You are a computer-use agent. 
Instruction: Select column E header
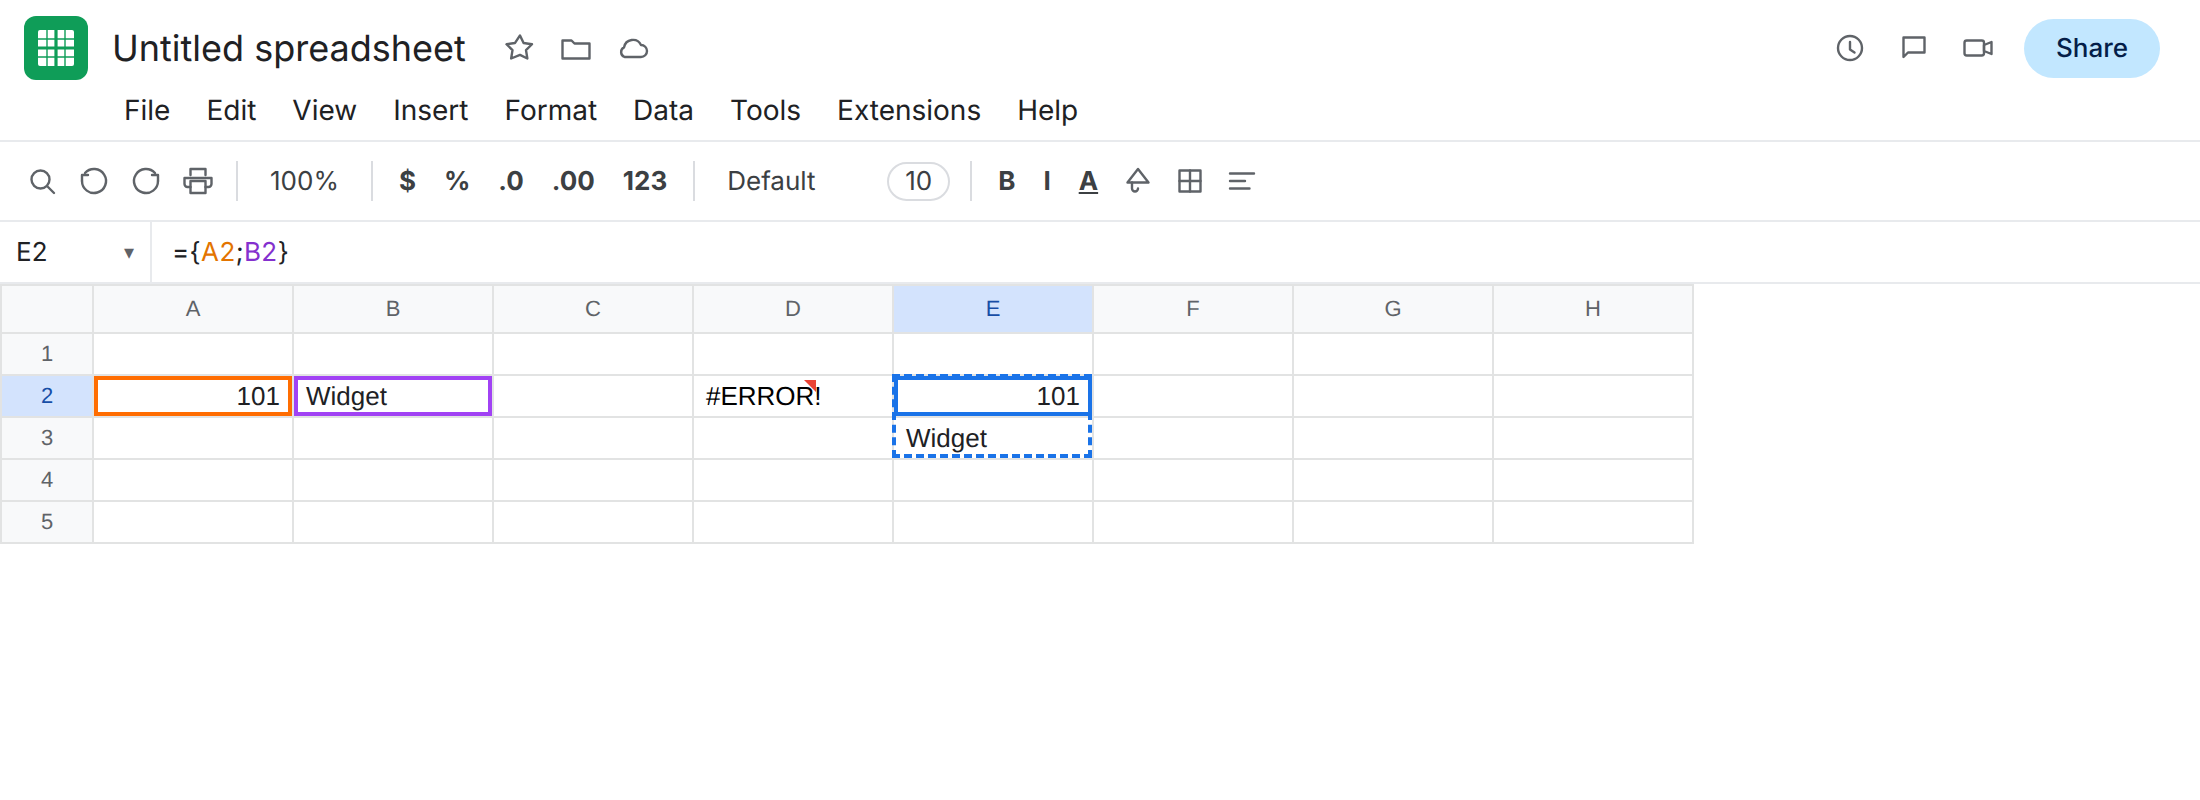point(993,309)
